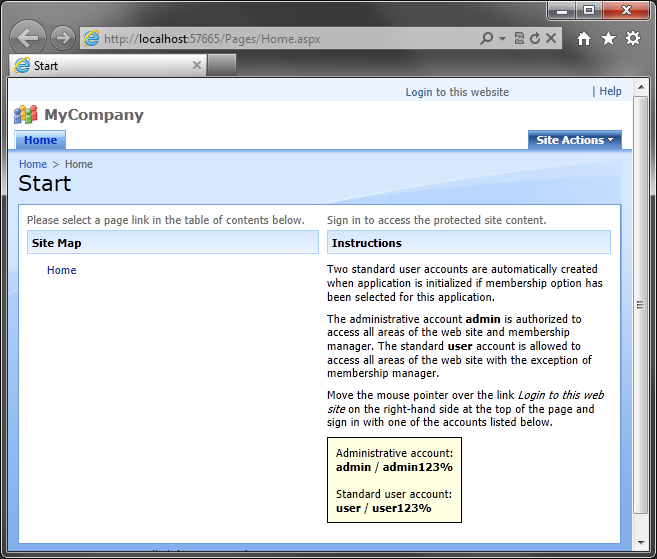657x559 pixels.
Task: Expand the Site Actions dropdown menu
Action: (574, 140)
